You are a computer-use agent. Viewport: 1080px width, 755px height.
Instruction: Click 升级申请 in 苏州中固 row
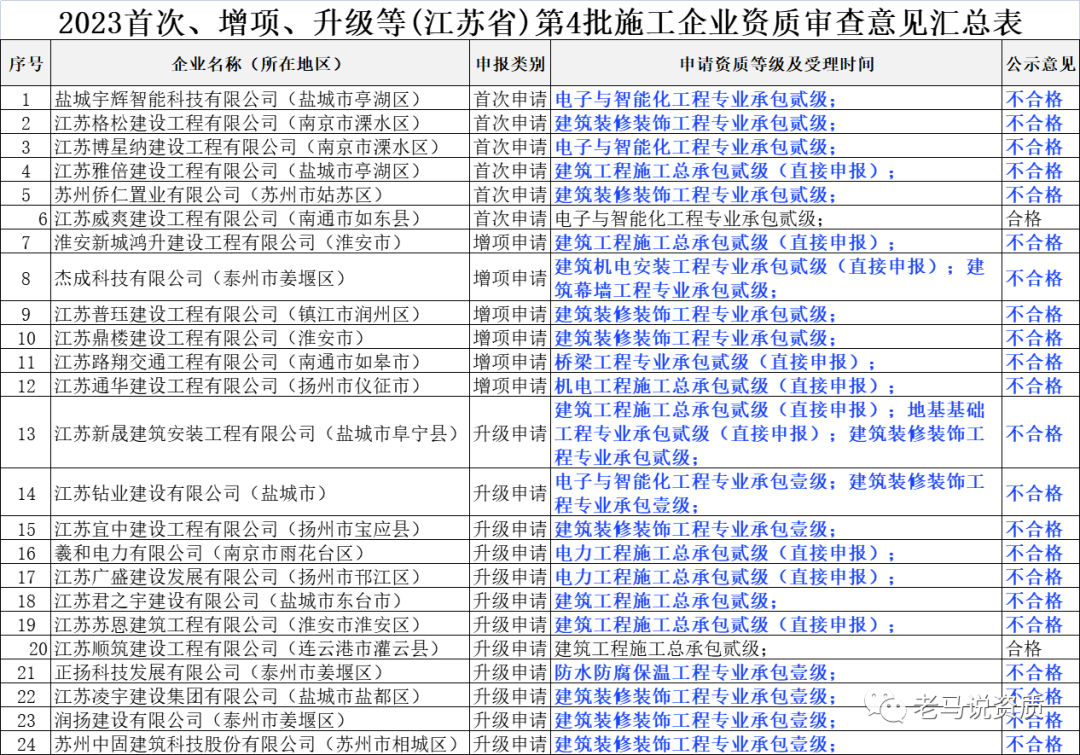tap(510, 743)
